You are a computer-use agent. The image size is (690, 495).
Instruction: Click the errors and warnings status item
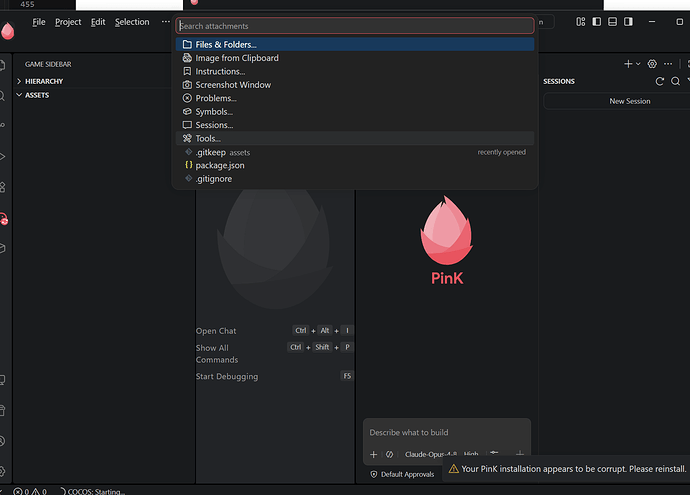30,491
